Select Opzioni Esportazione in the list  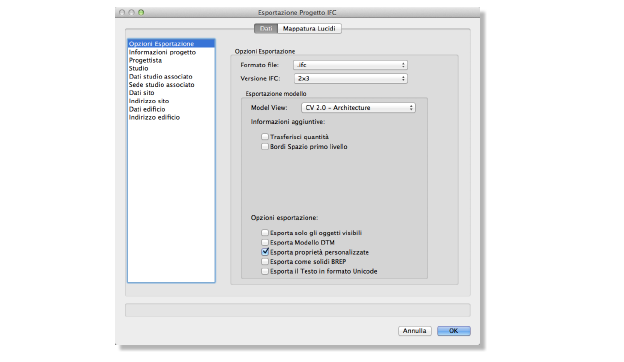171,44
